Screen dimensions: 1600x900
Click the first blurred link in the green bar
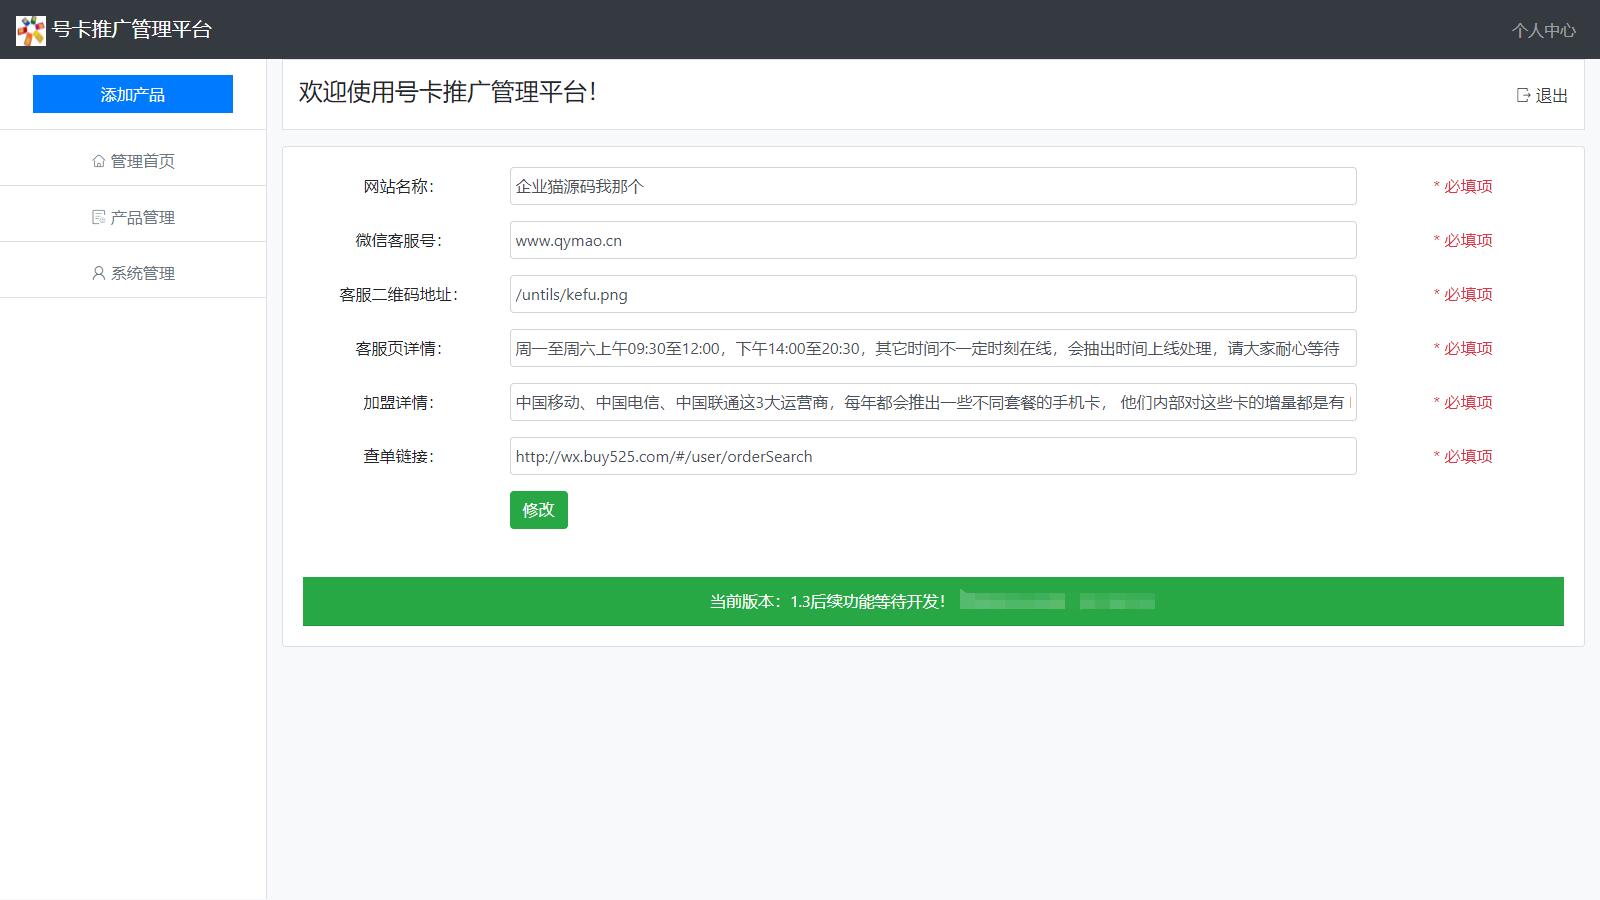tap(1012, 601)
